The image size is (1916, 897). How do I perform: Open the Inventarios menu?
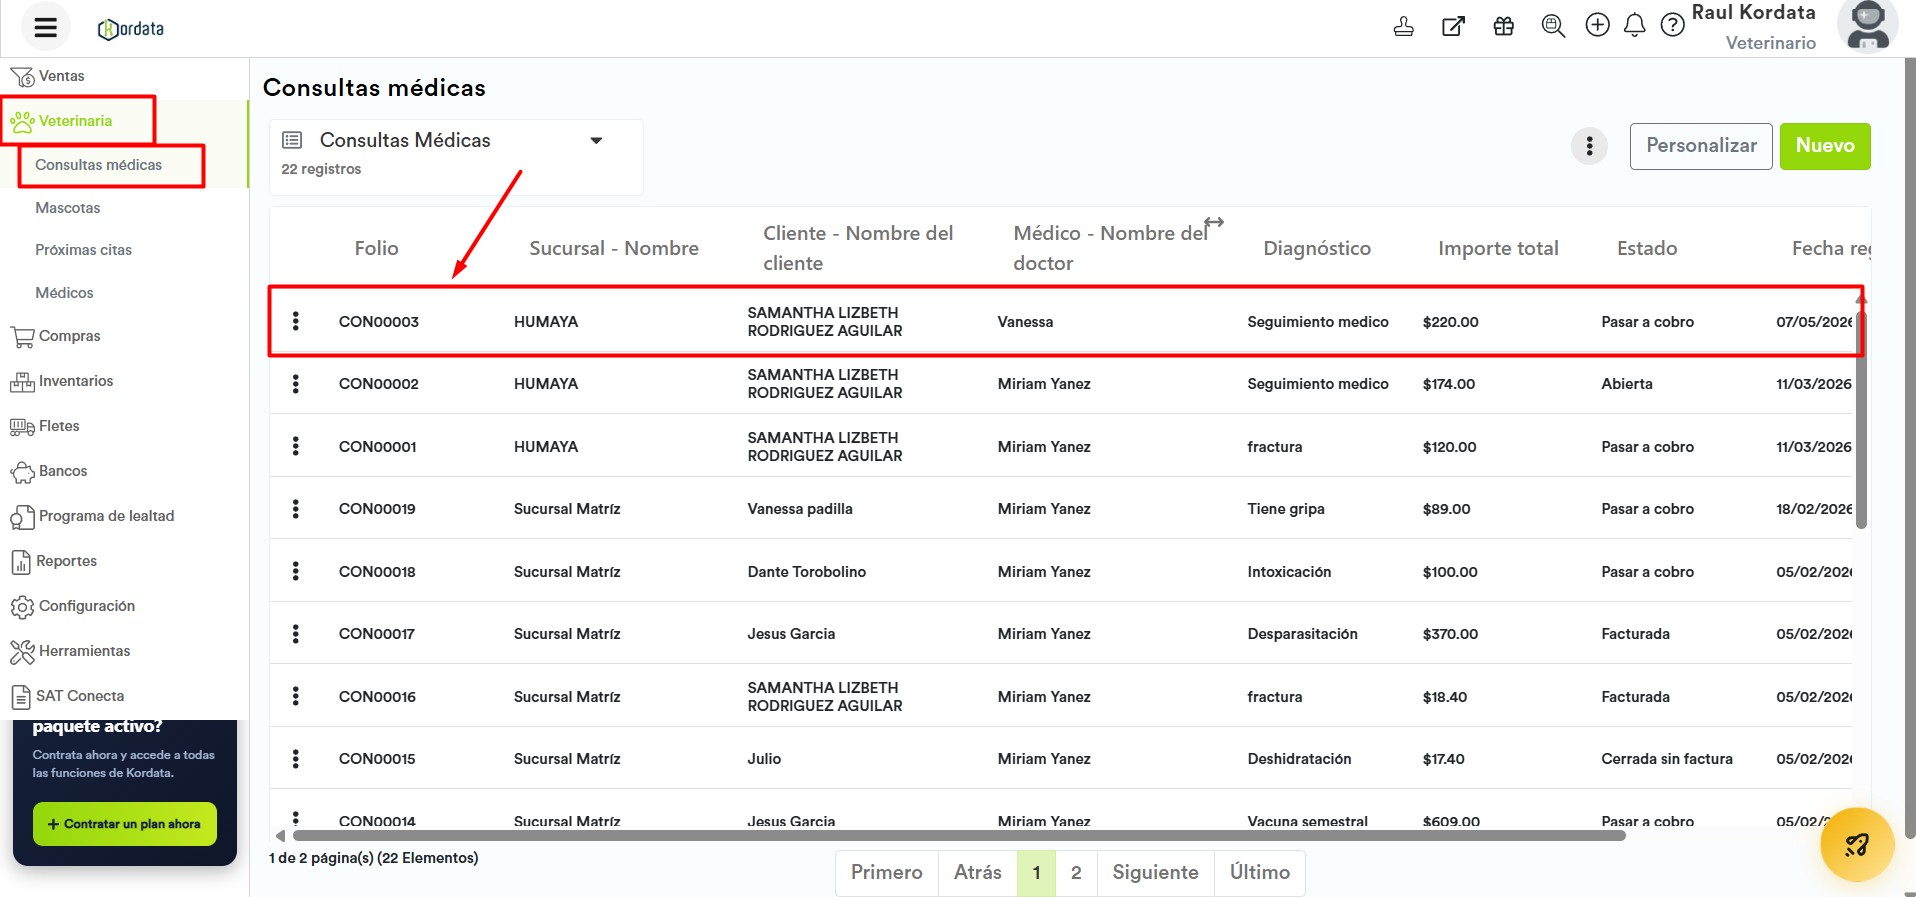point(61,381)
